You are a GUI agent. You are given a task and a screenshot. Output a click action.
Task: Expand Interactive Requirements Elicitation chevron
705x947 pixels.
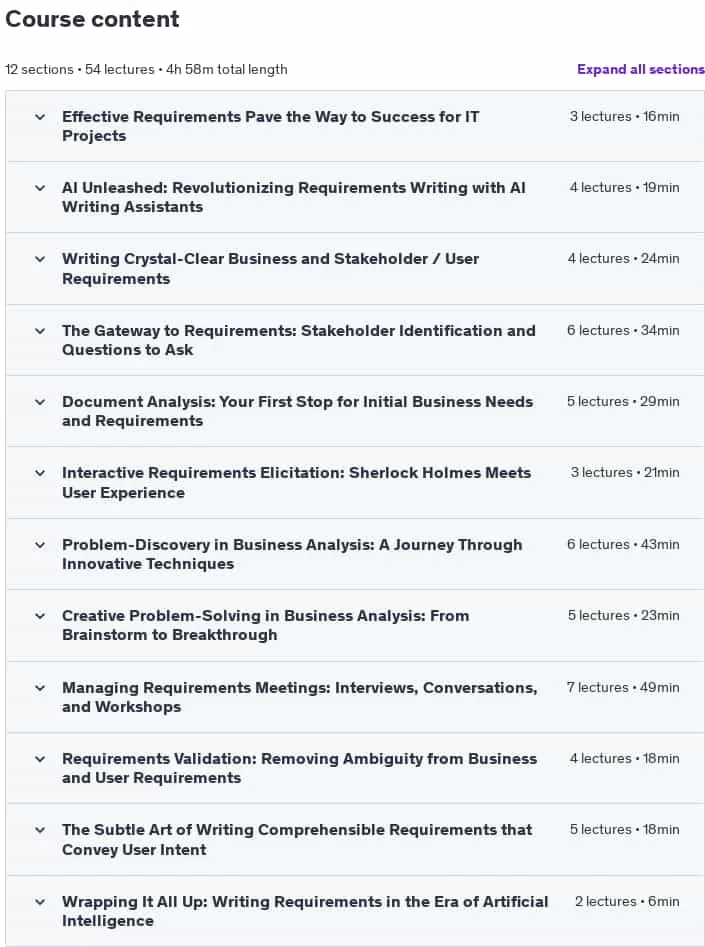[x=40, y=473]
